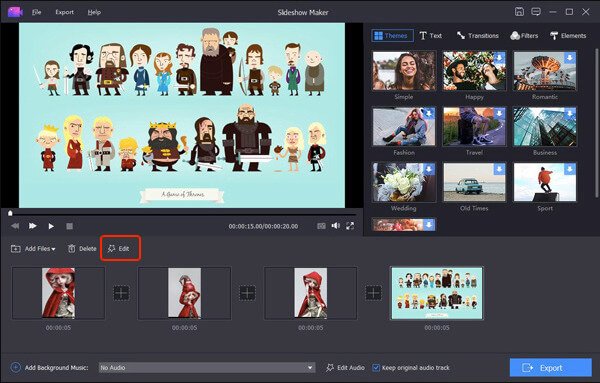
Task: Open the No Audio dropdown
Action: [207, 368]
